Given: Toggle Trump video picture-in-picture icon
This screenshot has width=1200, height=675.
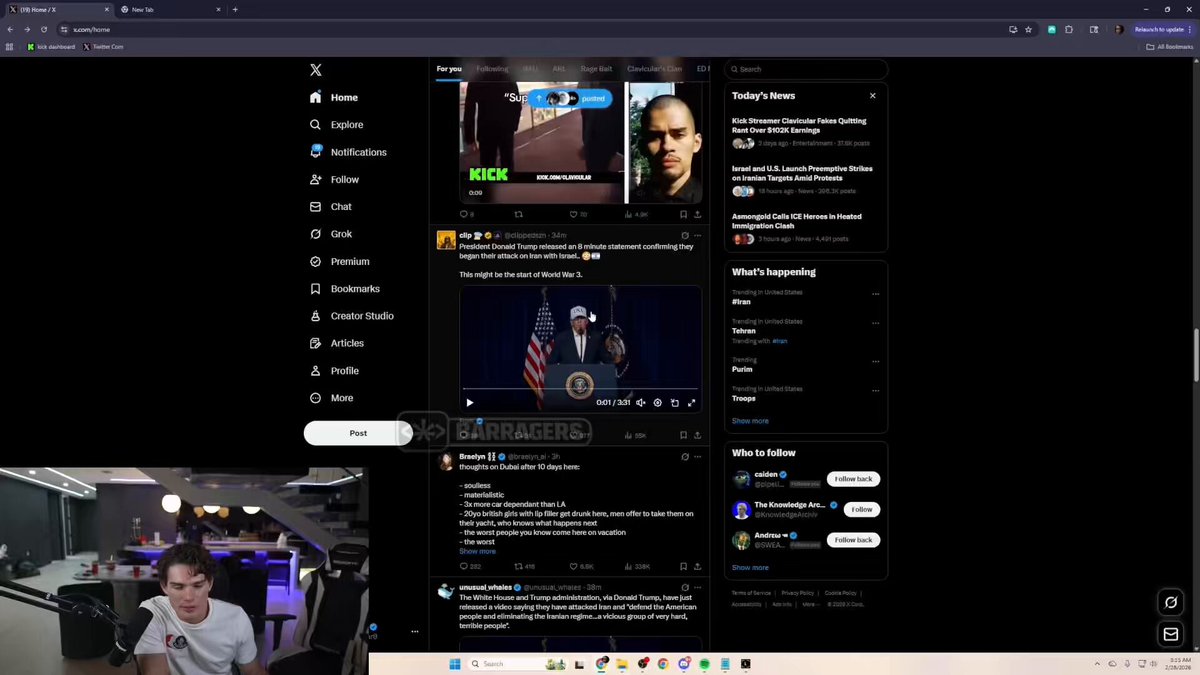Looking at the screenshot, I should coord(674,403).
